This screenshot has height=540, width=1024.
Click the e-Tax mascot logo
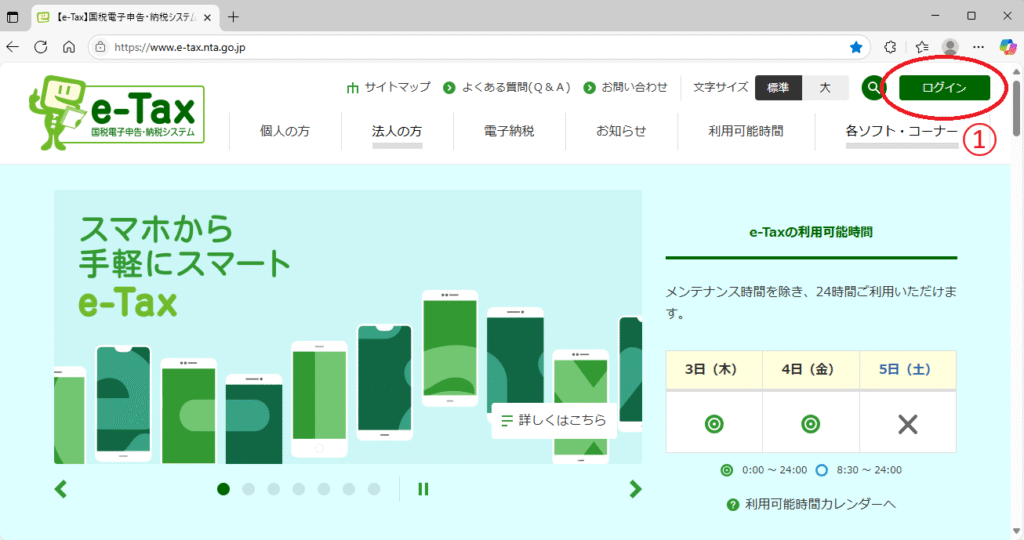[116, 112]
